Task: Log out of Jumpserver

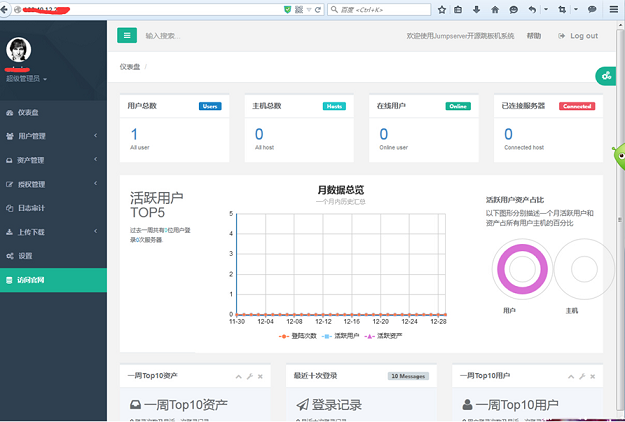Action: click(578, 36)
